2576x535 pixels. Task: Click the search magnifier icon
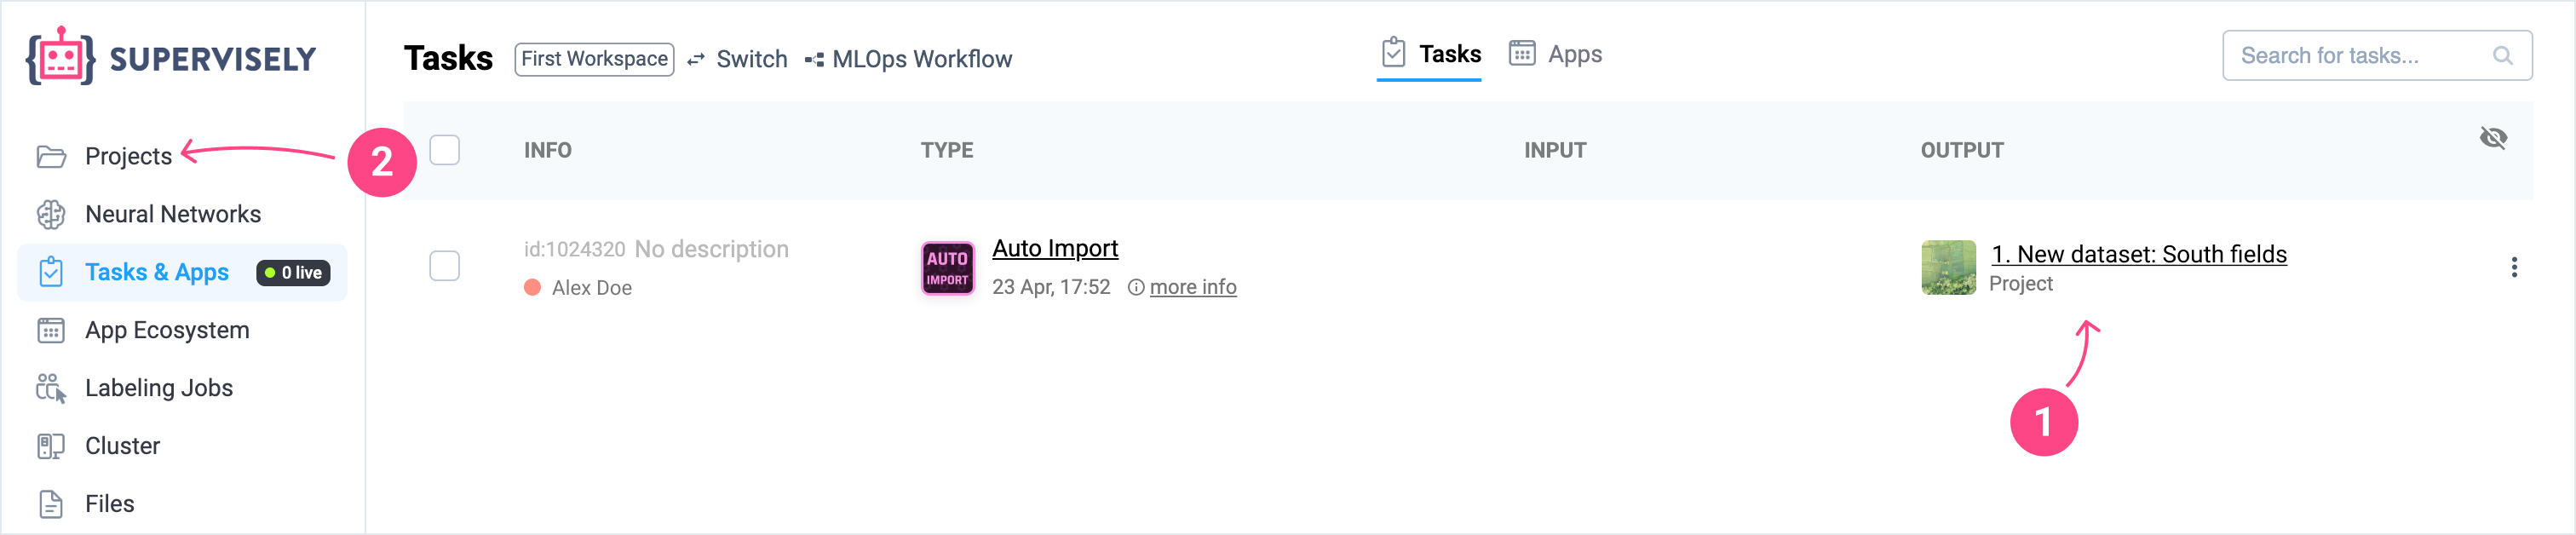pyautogui.click(x=2502, y=56)
